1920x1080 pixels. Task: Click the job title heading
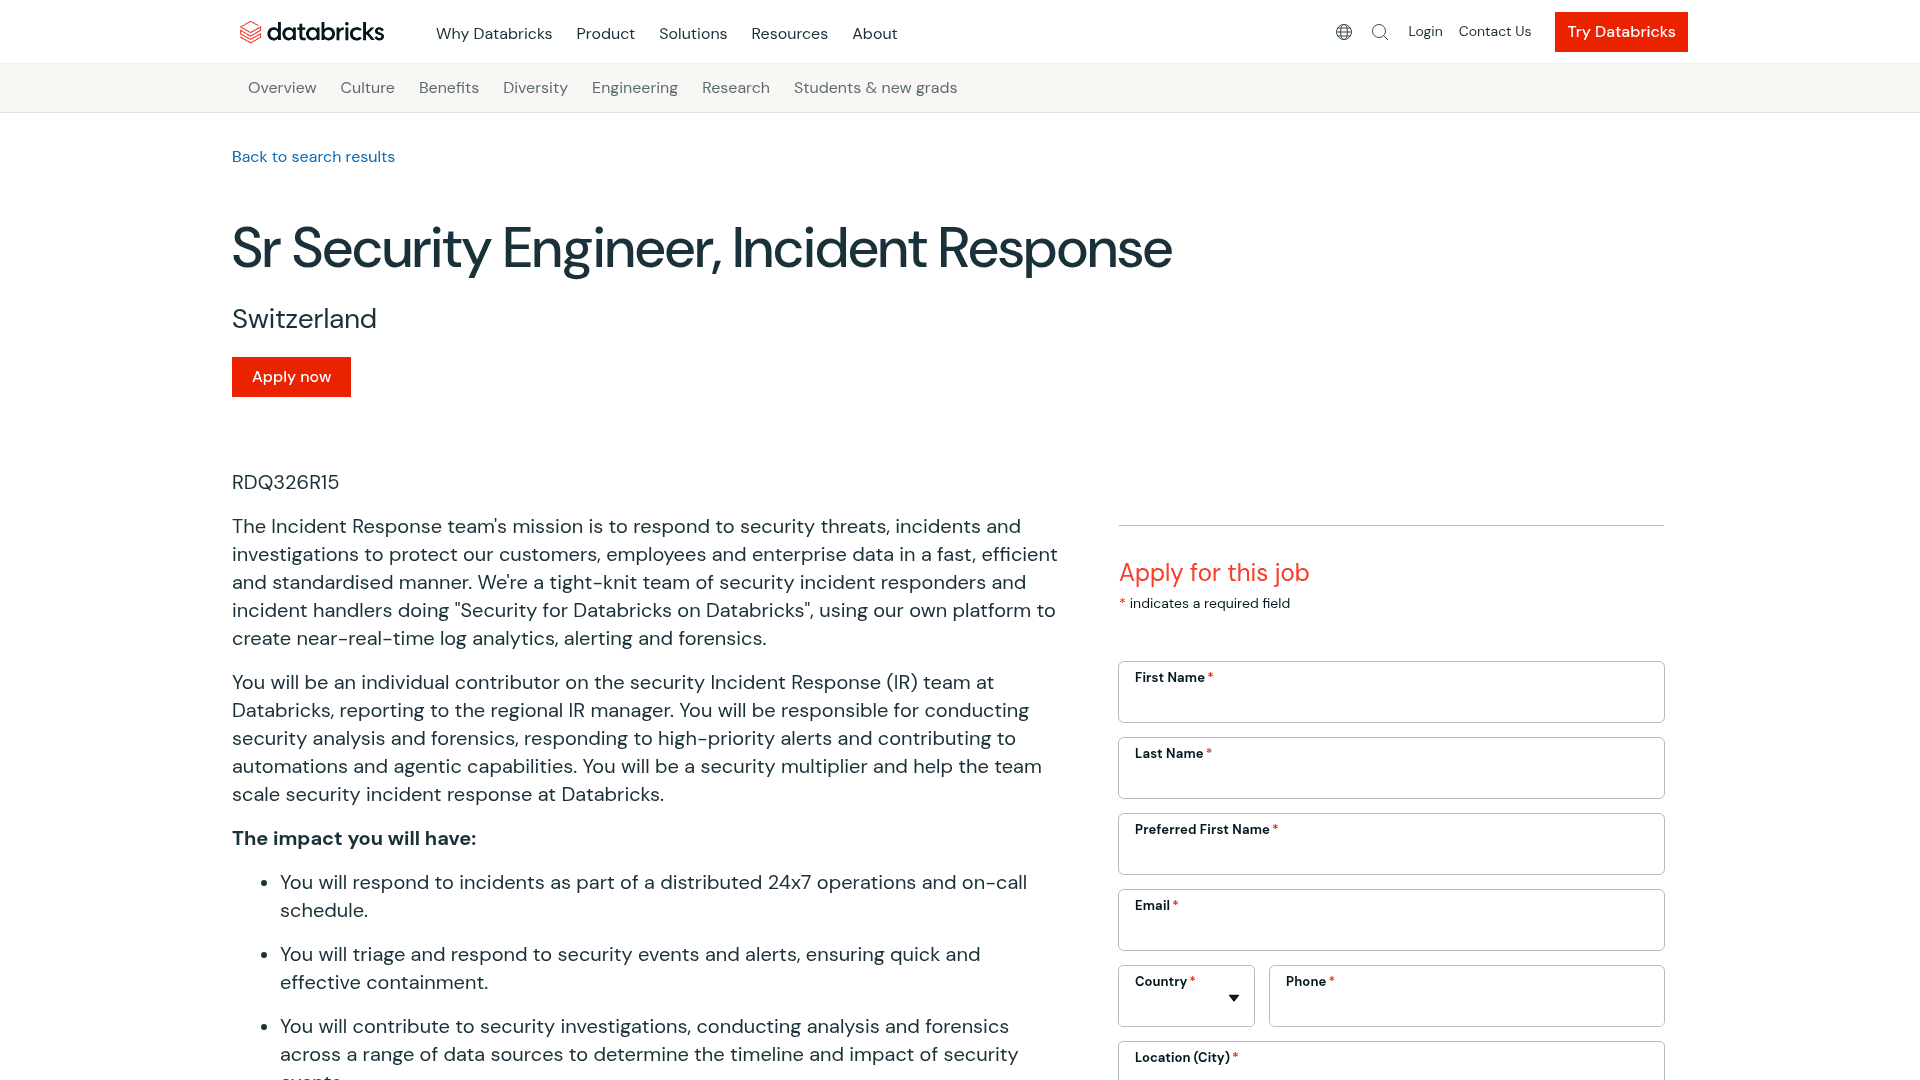[x=701, y=248]
